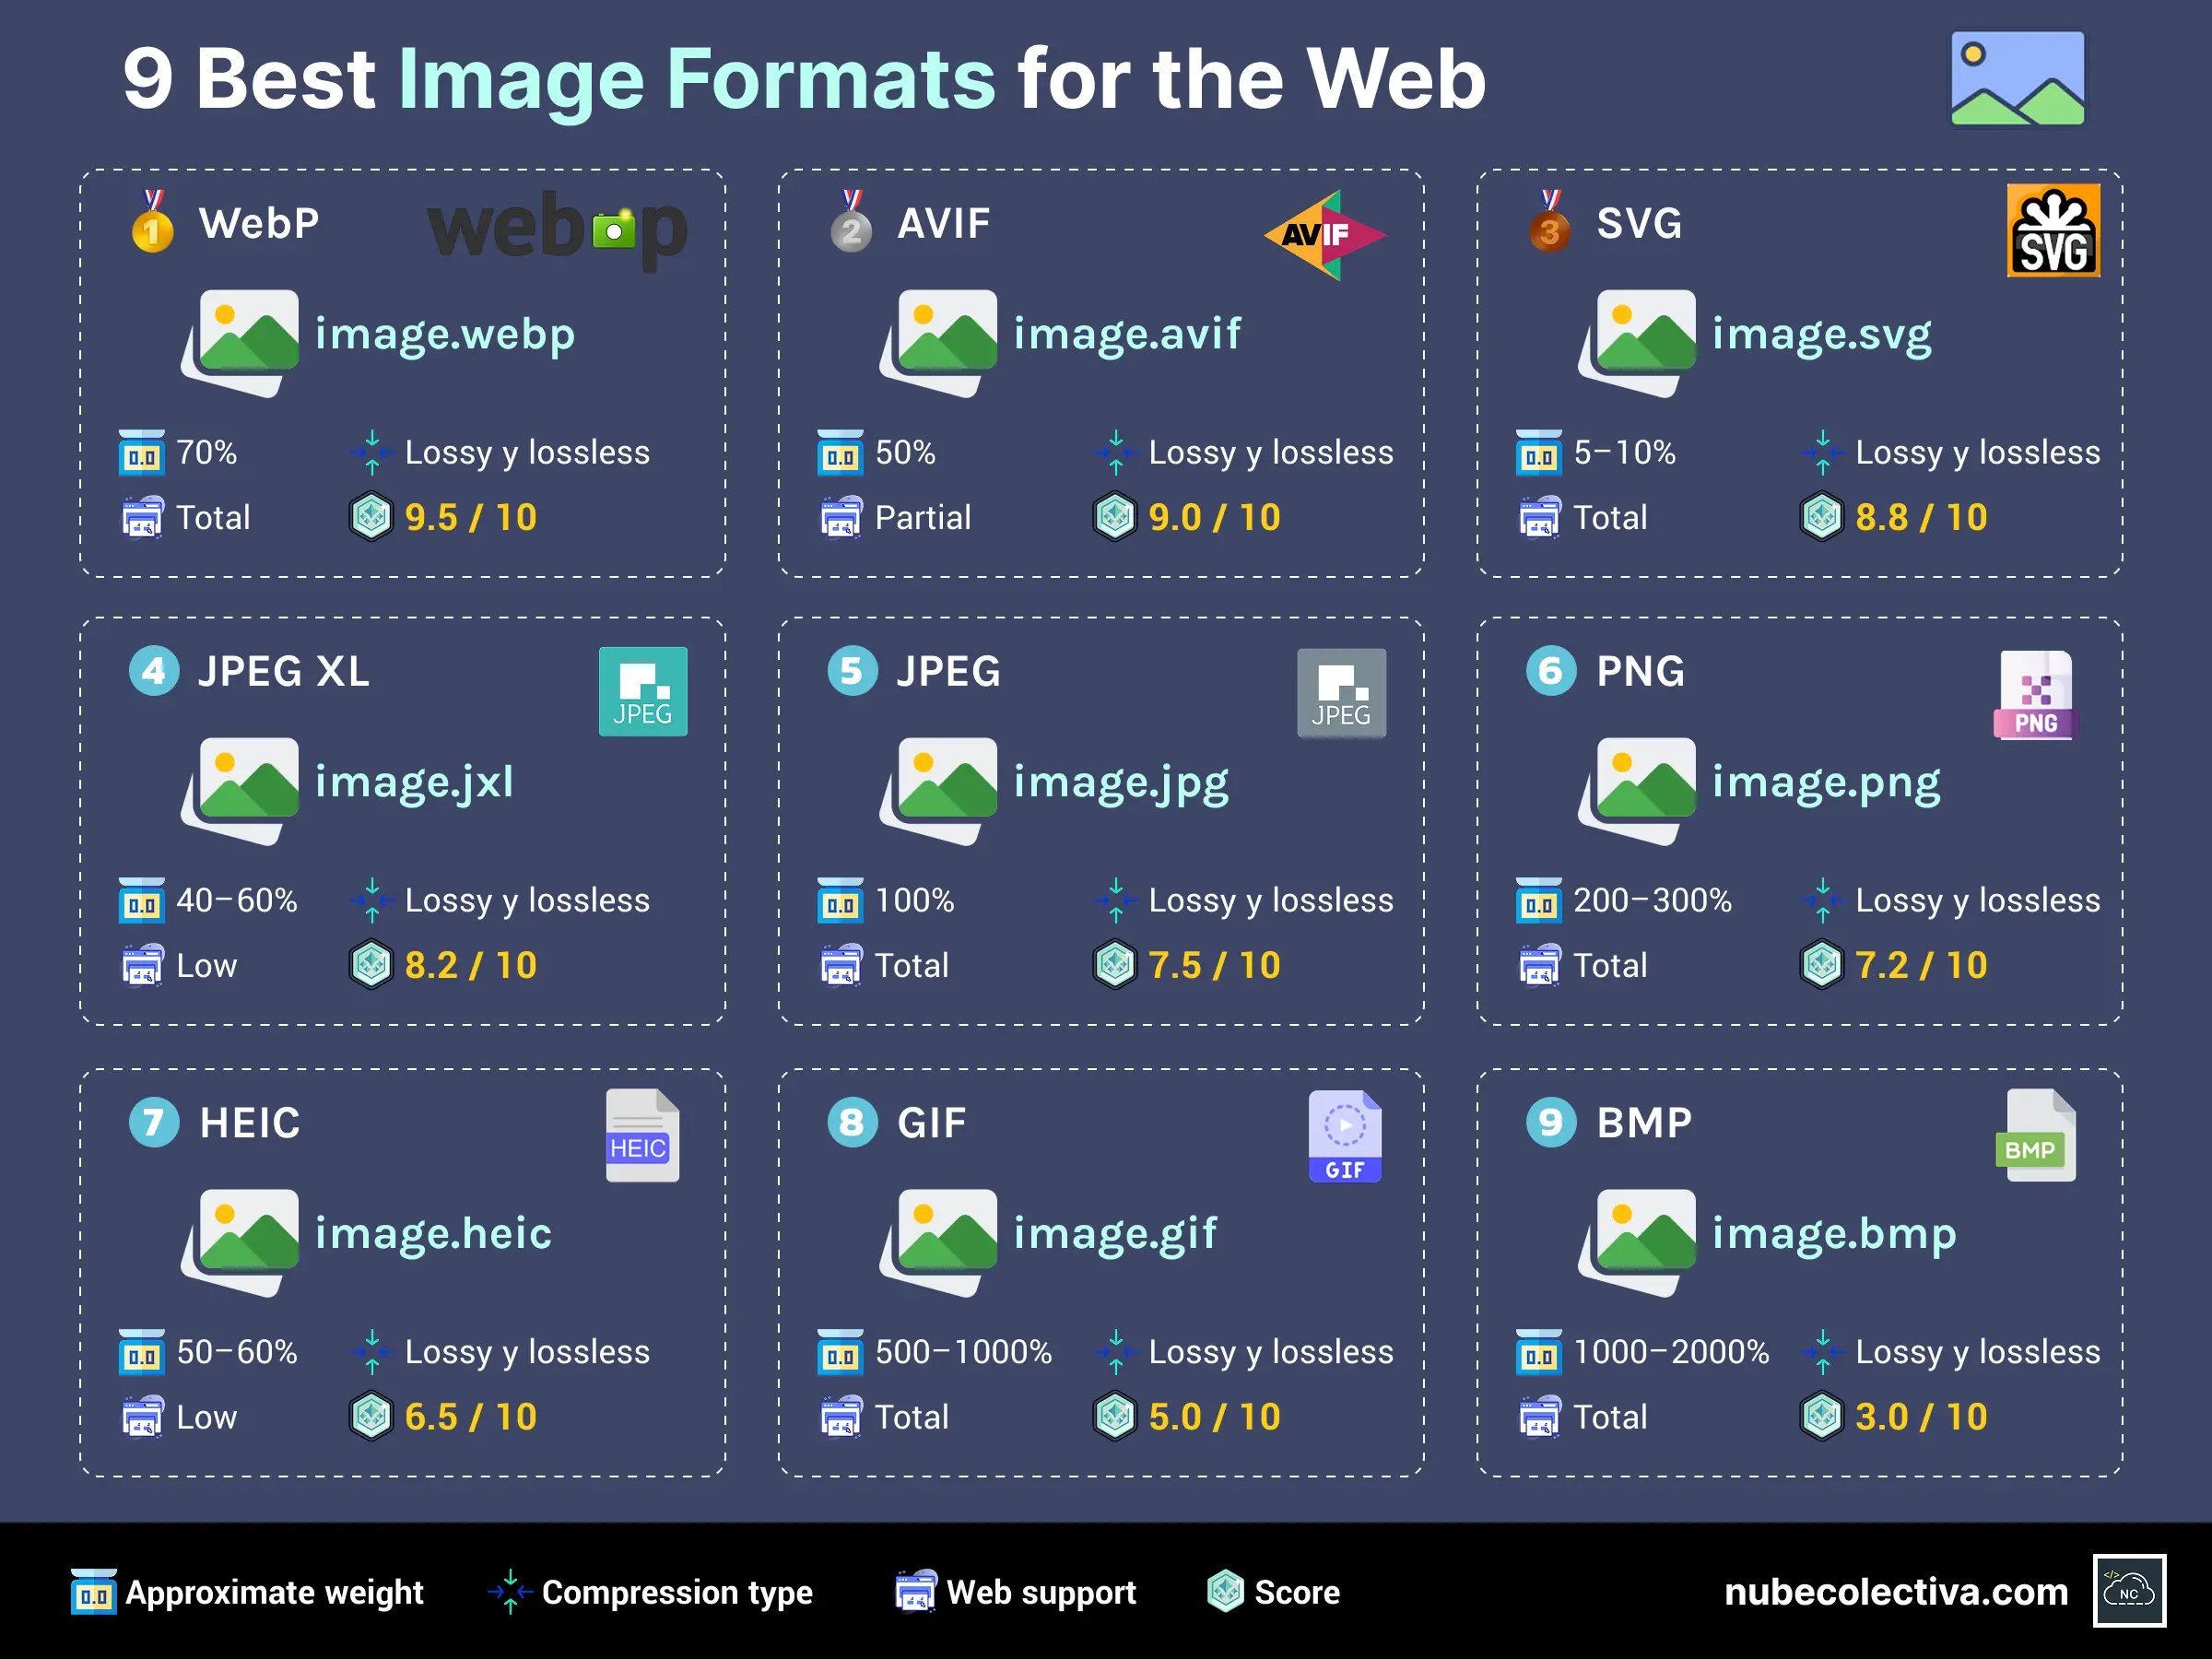Click the blue GIF file icon
2212x1659 pixels.
click(1345, 1136)
